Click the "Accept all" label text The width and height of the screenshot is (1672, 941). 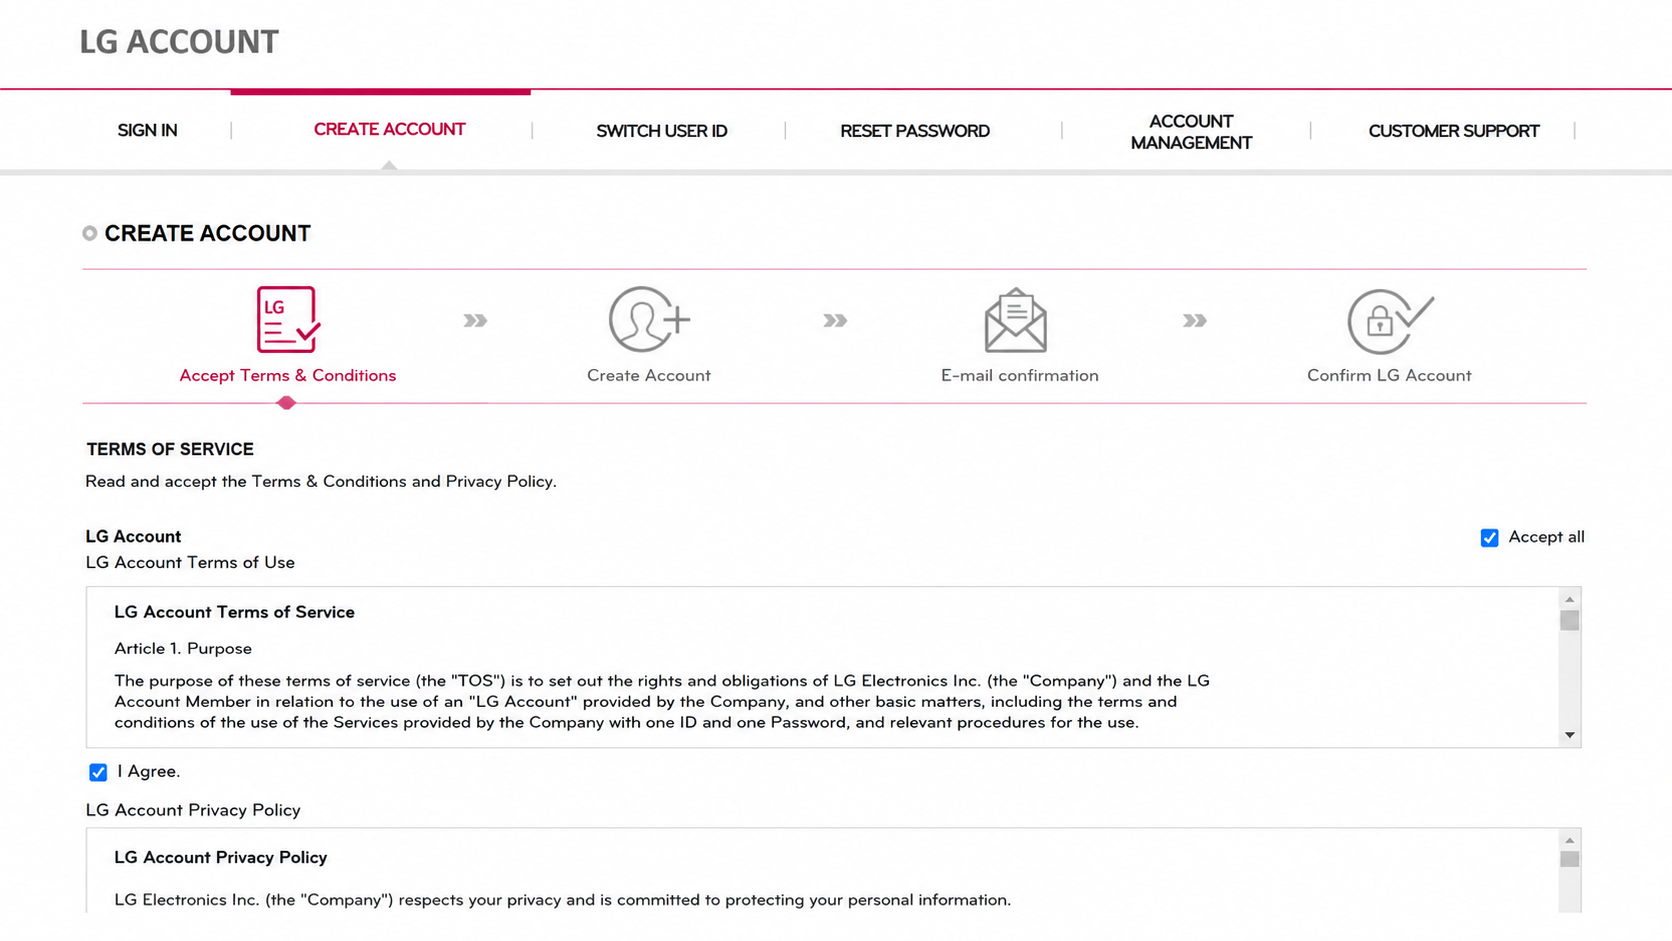[1546, 538]
